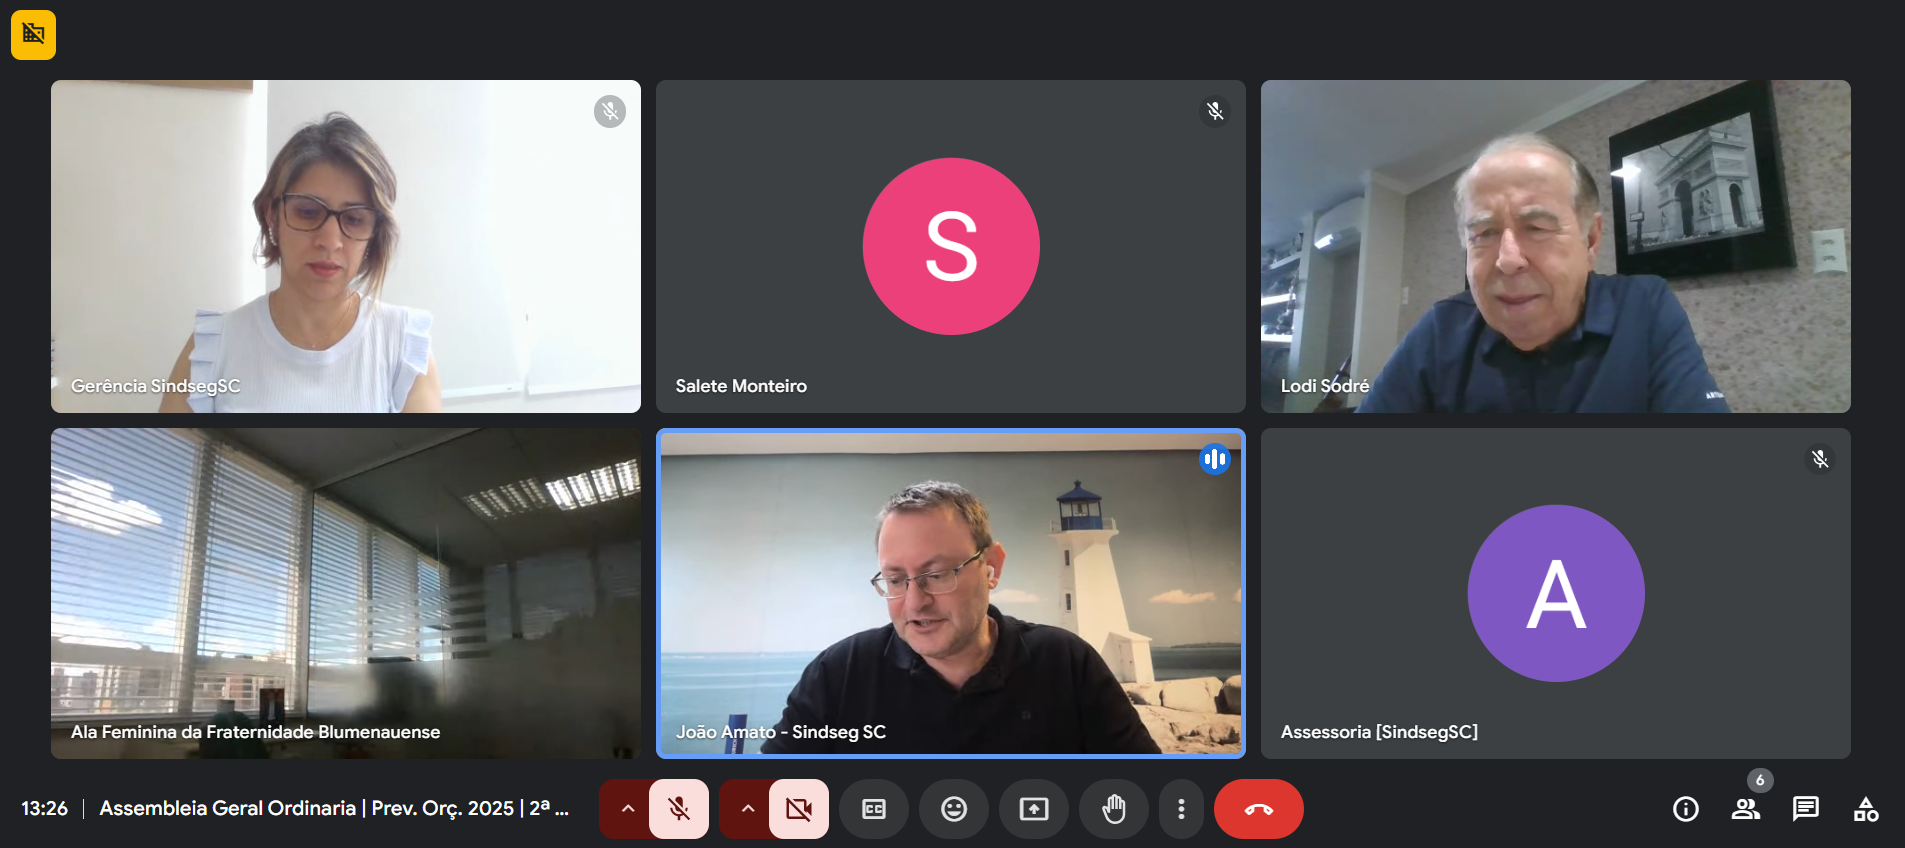Select João Amato's video tile
The height and width of the screenshot is (848, 1905).
click(950, 593)
